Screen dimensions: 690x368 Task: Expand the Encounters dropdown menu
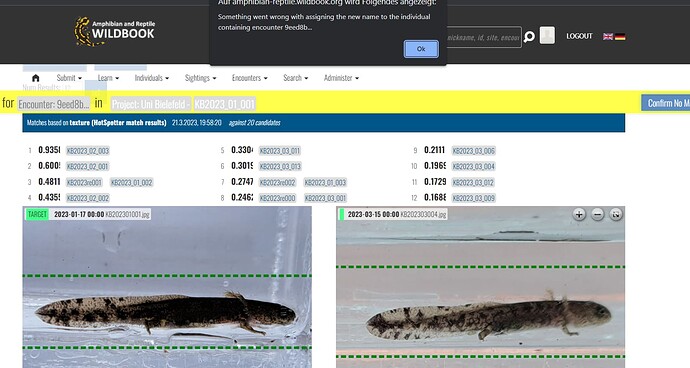[250, 78]
